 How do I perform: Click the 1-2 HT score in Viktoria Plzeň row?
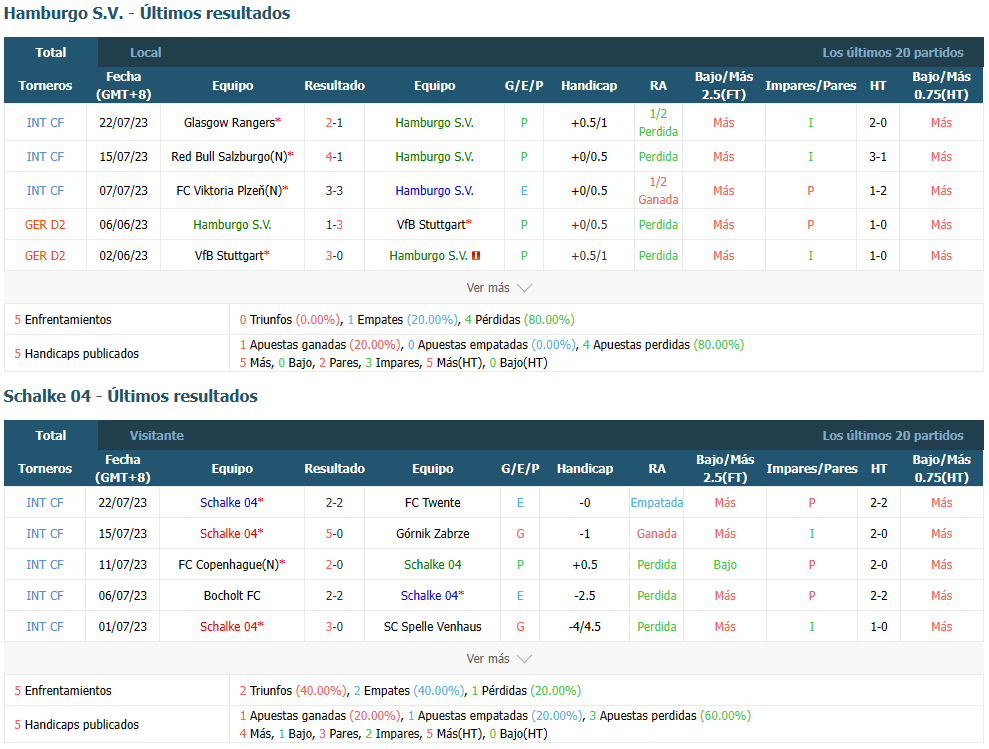tap(878, 191)
